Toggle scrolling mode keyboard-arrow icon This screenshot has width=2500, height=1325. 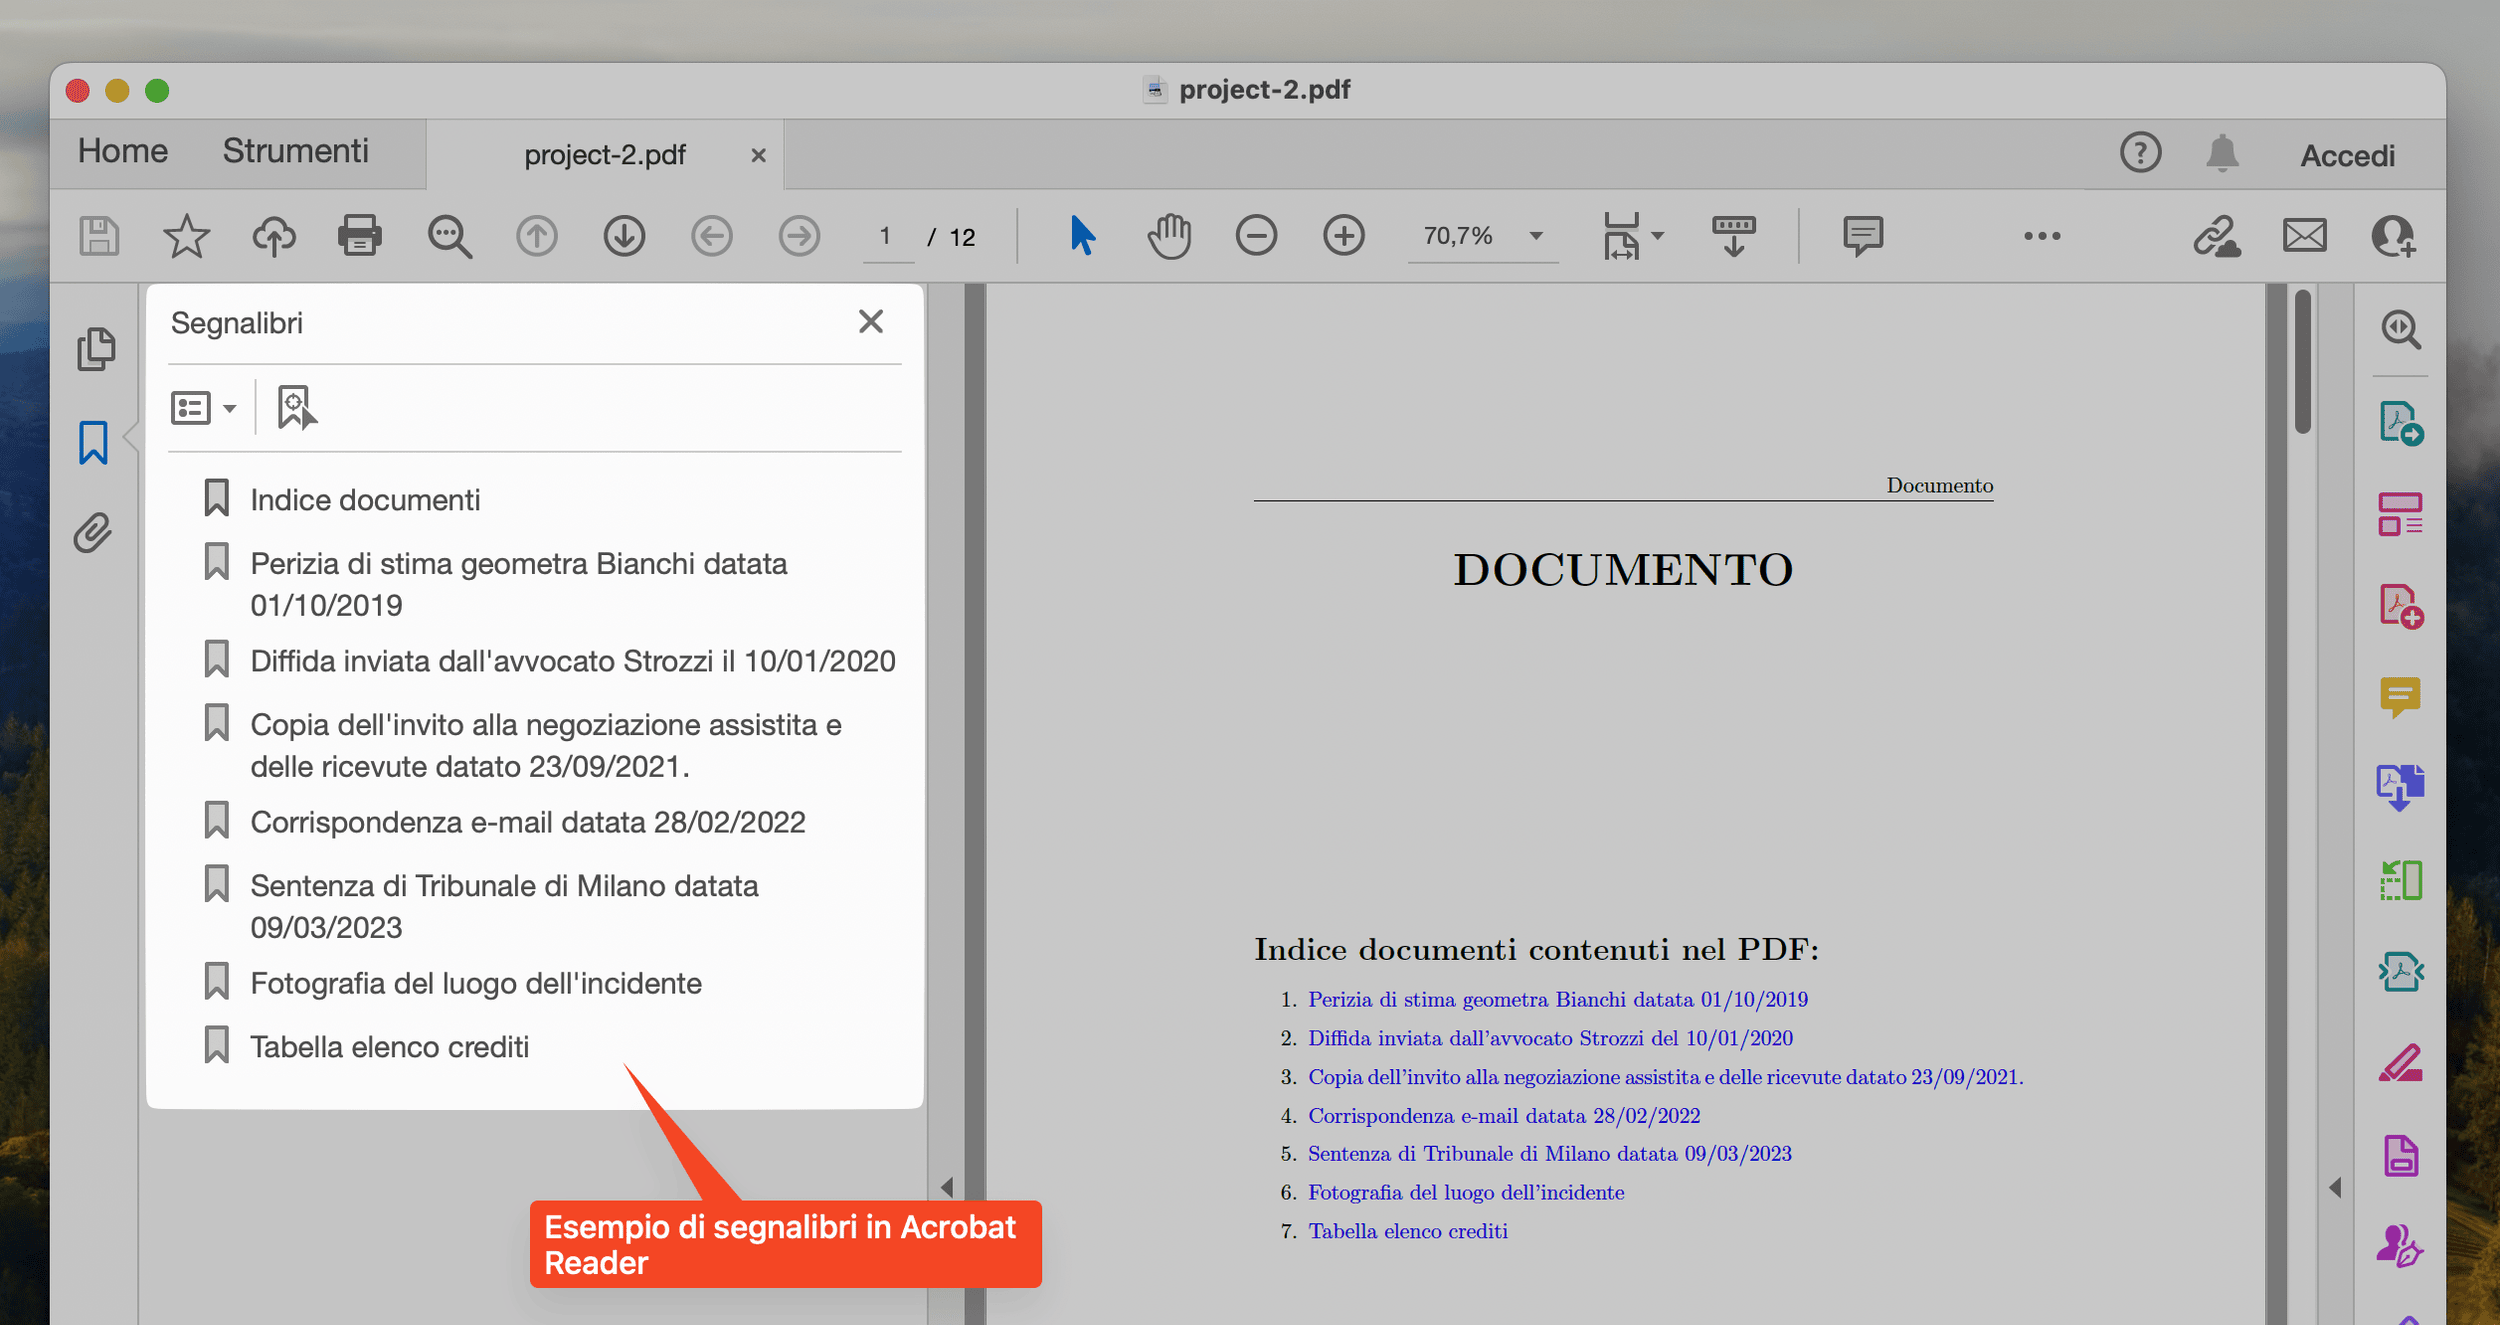[x=1734, y=236]
